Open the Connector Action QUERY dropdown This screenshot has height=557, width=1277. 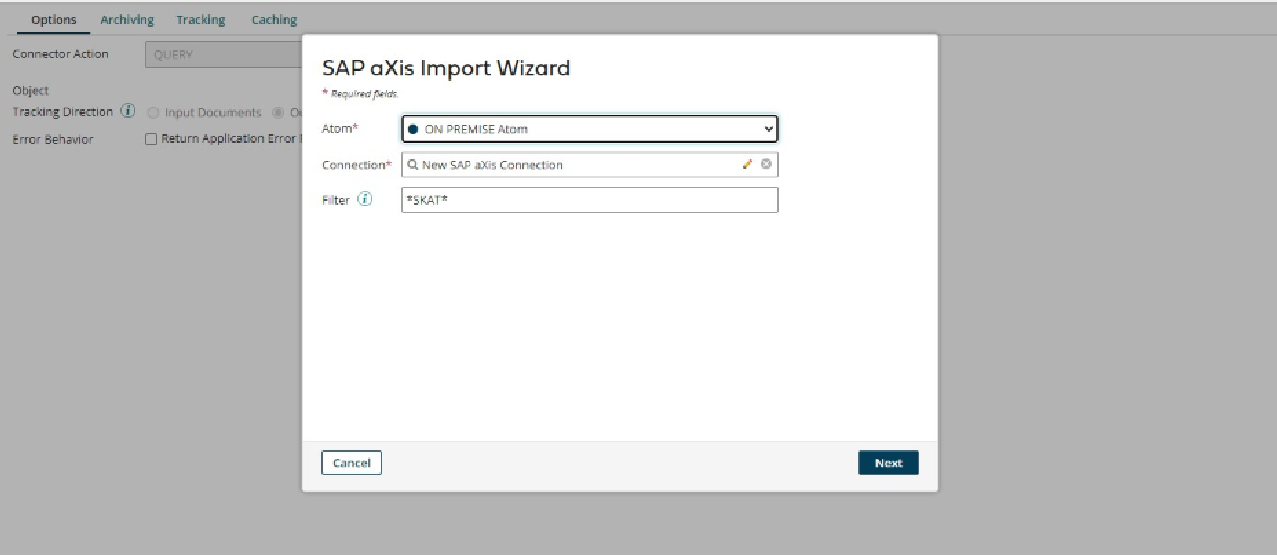[224, 54]
